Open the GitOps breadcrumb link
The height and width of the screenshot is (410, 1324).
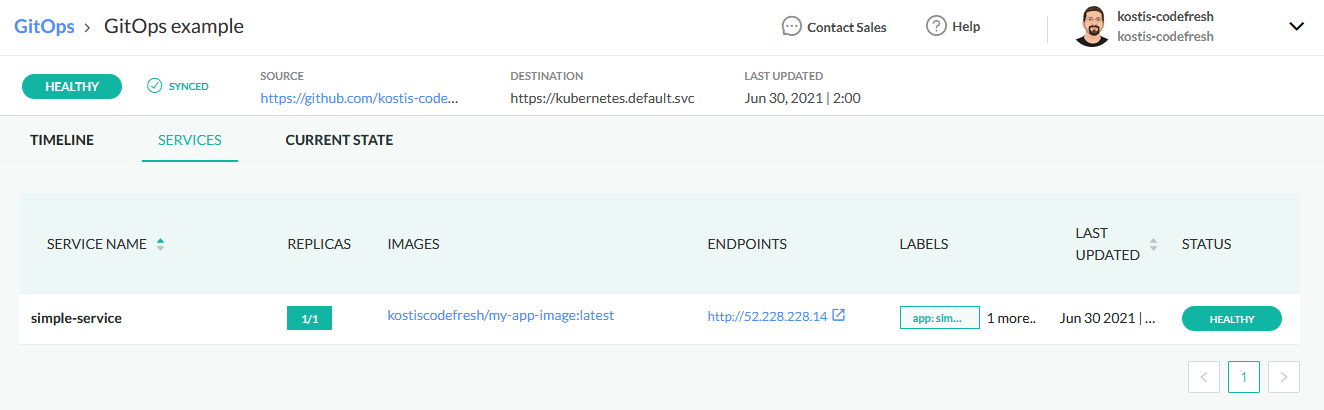tap(44, 27)
